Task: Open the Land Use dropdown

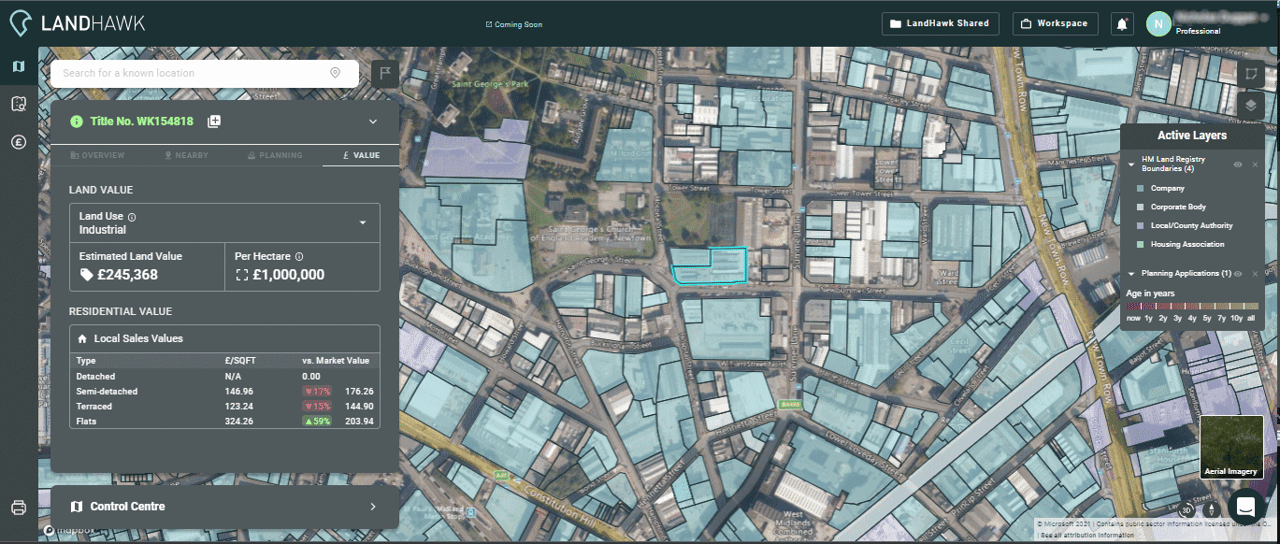Action: click(224, 223)
